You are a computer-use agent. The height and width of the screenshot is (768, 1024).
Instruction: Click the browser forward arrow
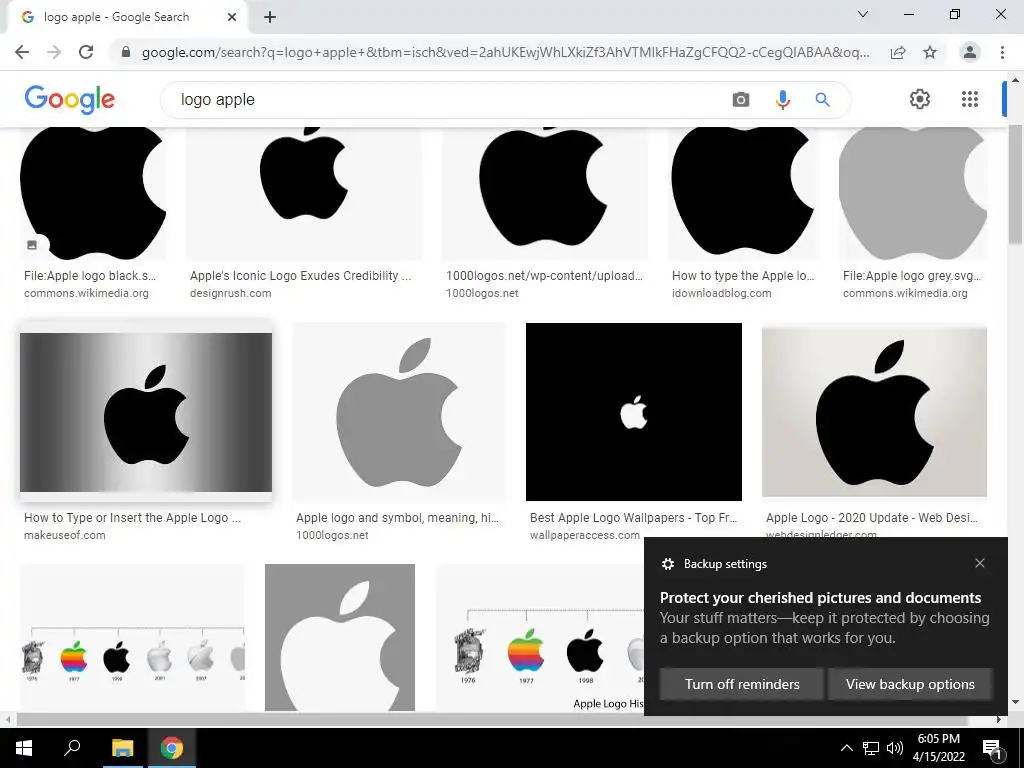click(x=54, y=52)
